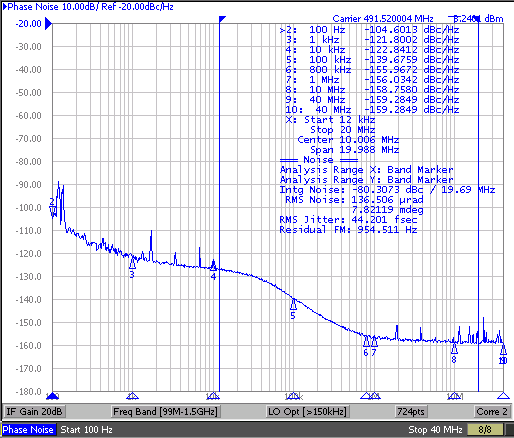Screen dimensions: 514x438
Task: Click marker row 9: 40 MHz readout
Action: point(372,100)
